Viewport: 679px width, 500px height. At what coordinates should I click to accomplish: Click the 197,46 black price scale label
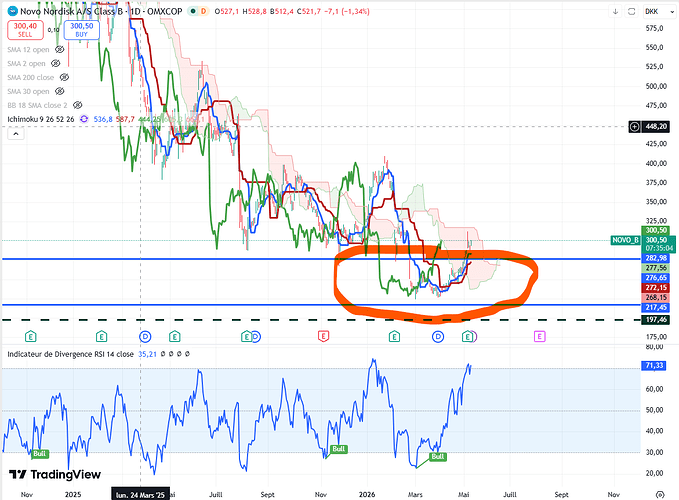pyautogui.click(x=656, y=320)
